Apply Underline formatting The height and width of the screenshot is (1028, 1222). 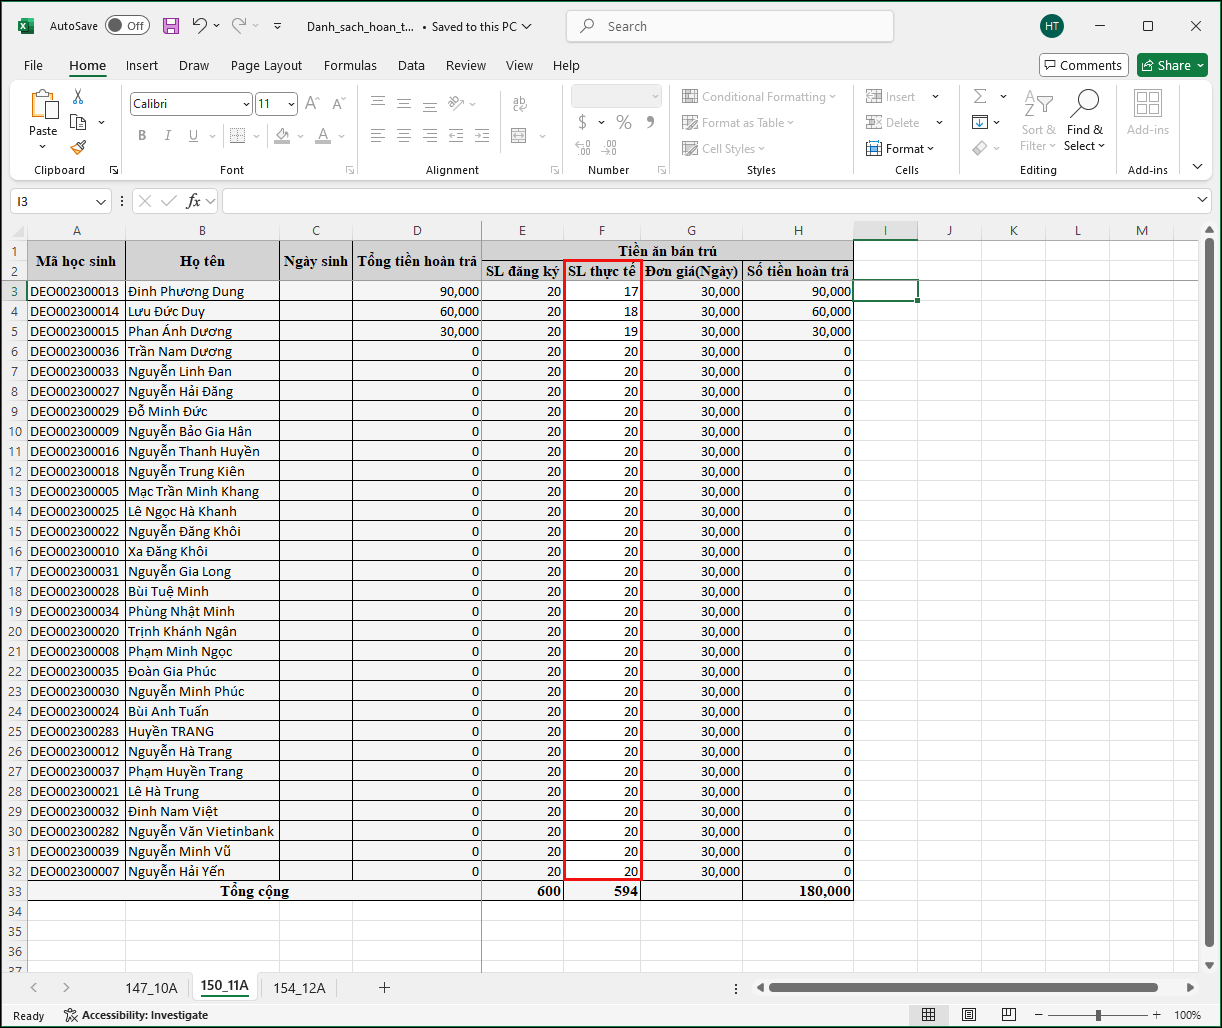click(192, 135)
